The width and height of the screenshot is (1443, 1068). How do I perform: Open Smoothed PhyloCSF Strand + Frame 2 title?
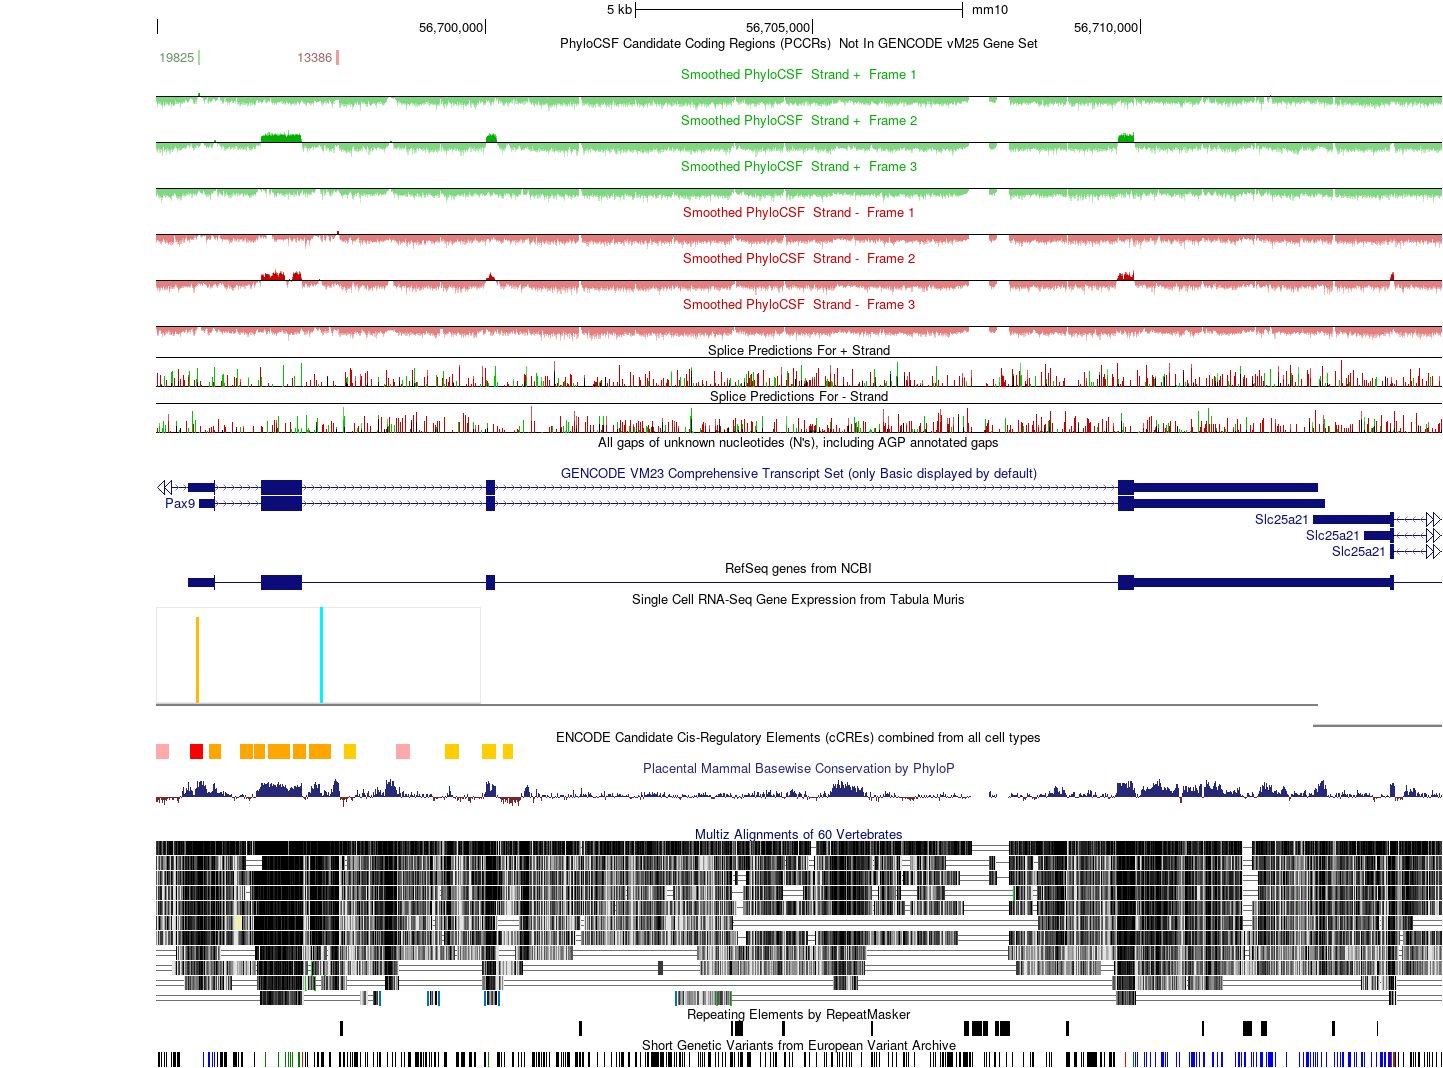pos(798,120)
